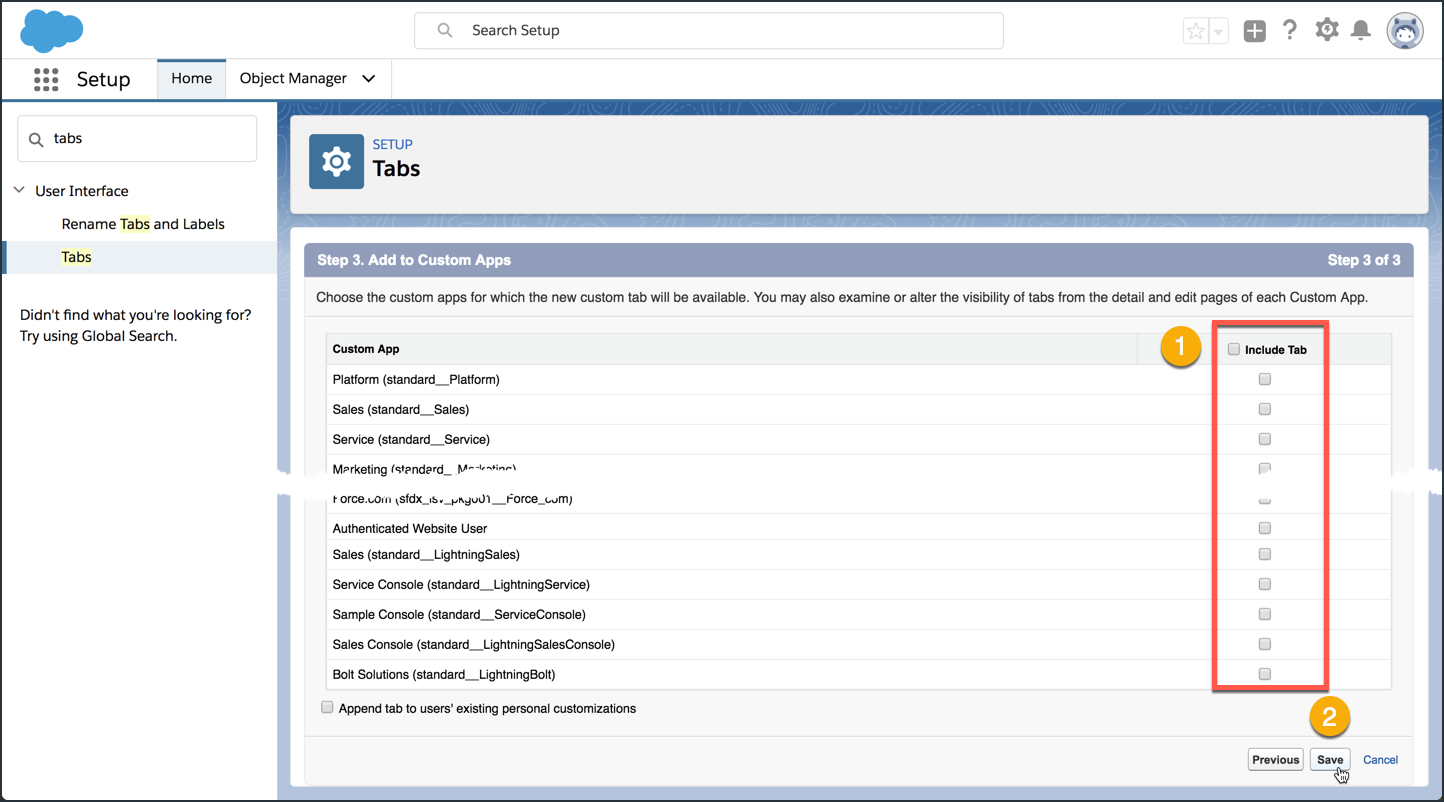Image resolution: width=1444 pixels, height=802 pixels.
Task: Click the Cancel link
Action: 1380,760
